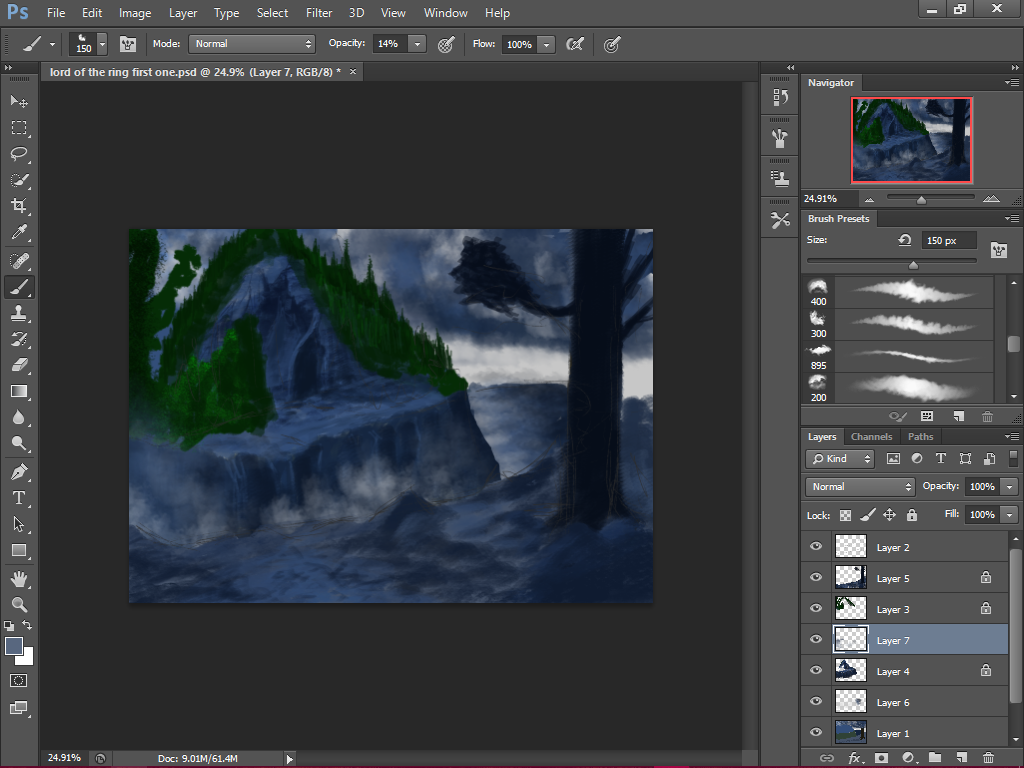Hide Layer 7 visibility eye
The height and width of the screenshot is (768, 1024).
click(x=816, y=639)
